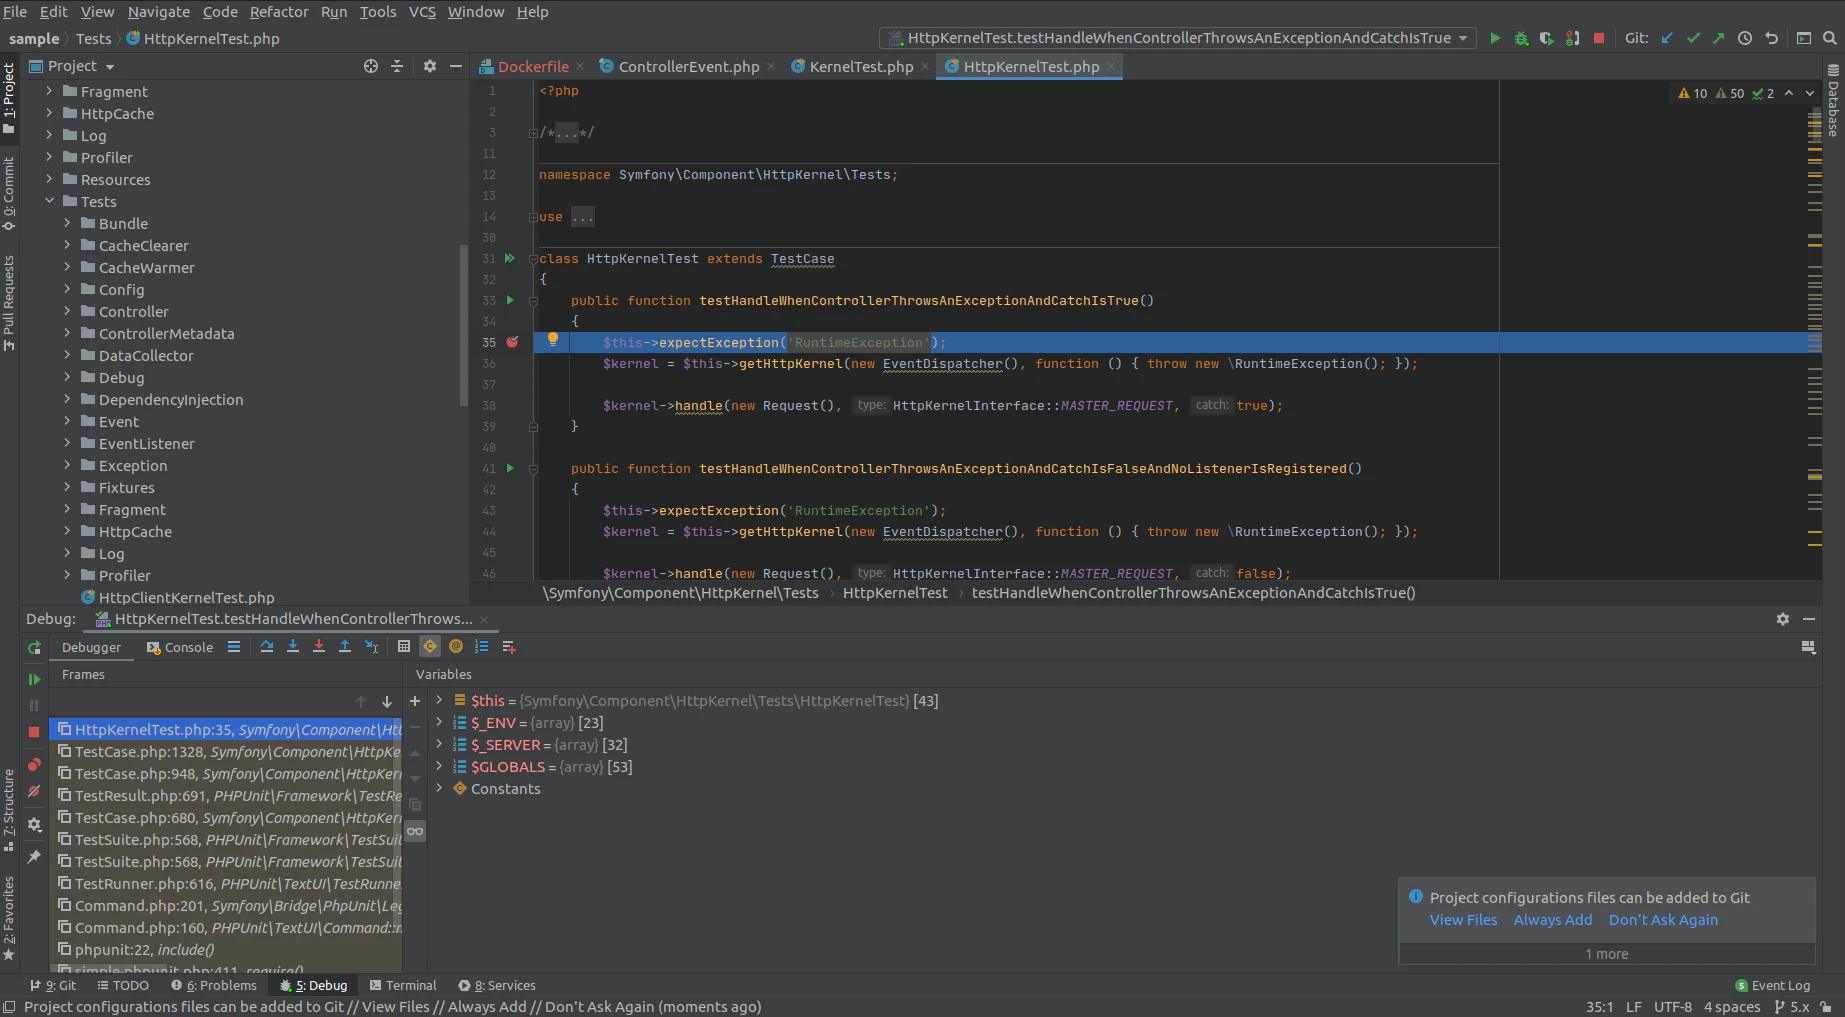The height and width of the screenshot is (1017, 1845).
Task: Click Git Push green arrow
Action: pos(1719,38)
